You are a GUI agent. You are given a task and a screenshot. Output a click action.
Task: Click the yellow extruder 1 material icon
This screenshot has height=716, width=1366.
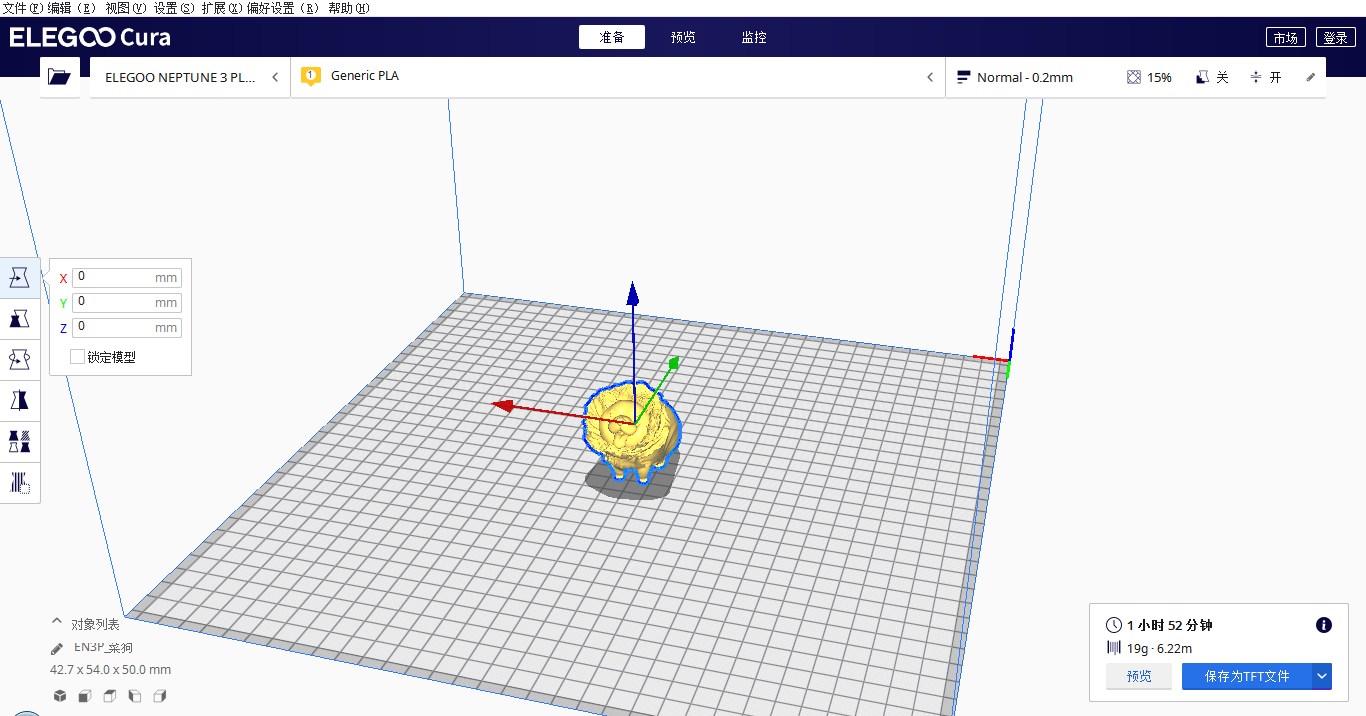click(x=311, y=76)
